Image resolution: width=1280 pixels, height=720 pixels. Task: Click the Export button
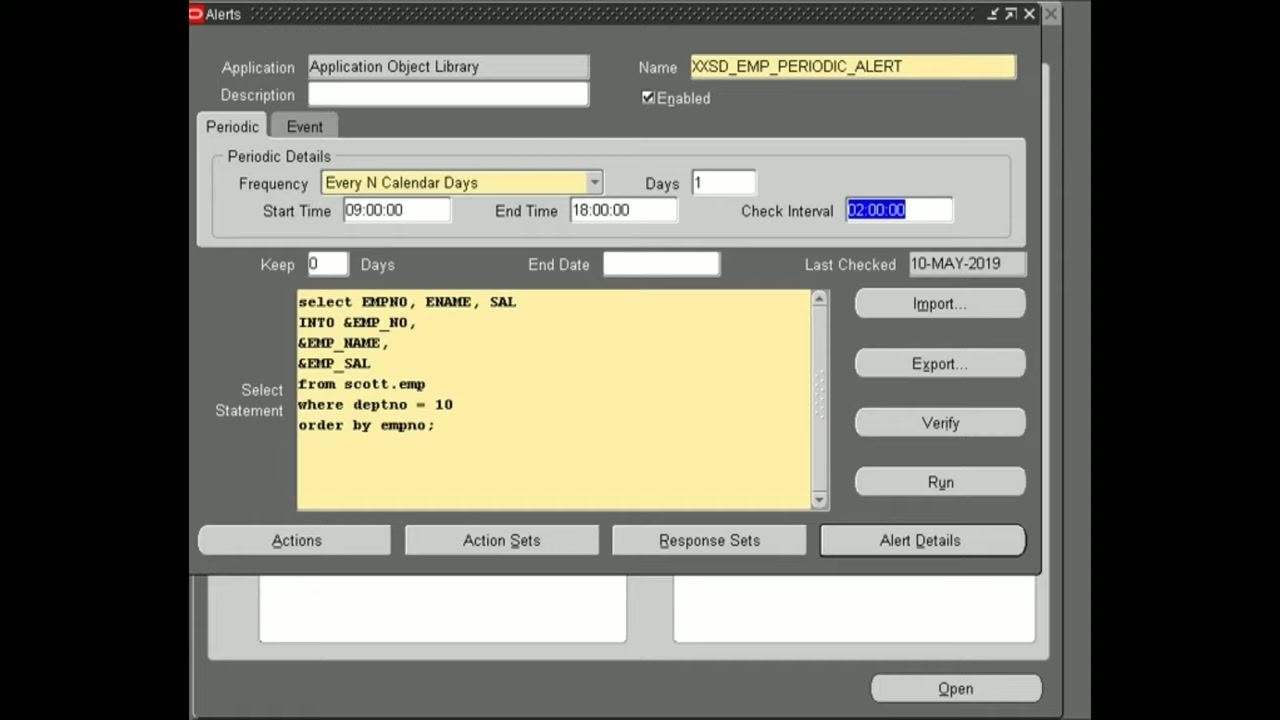click(940, 364)
